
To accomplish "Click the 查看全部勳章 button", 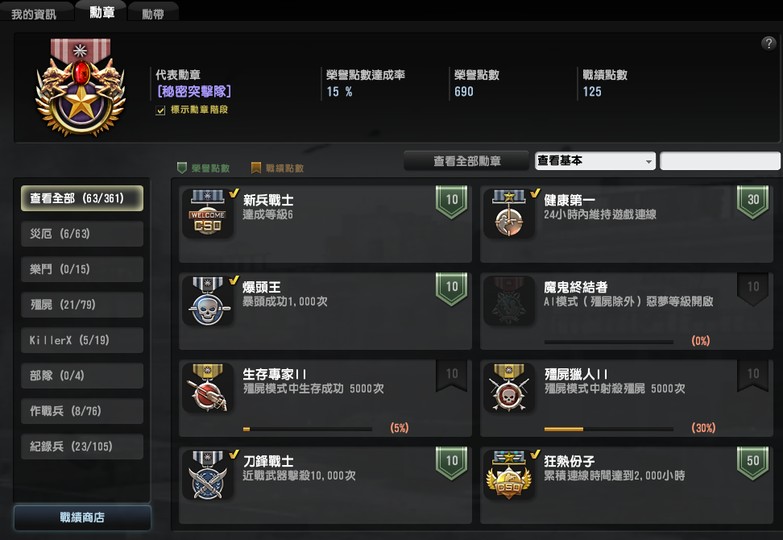I will [x=466, y=161].
